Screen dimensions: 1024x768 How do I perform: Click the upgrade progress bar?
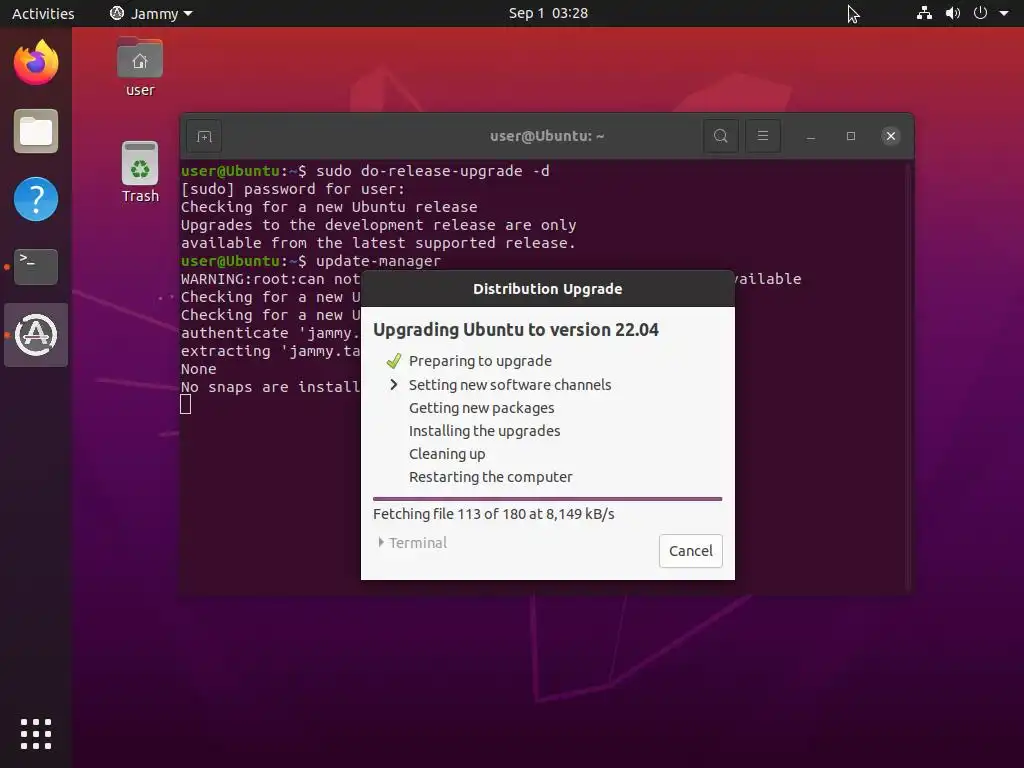point(547,499)
